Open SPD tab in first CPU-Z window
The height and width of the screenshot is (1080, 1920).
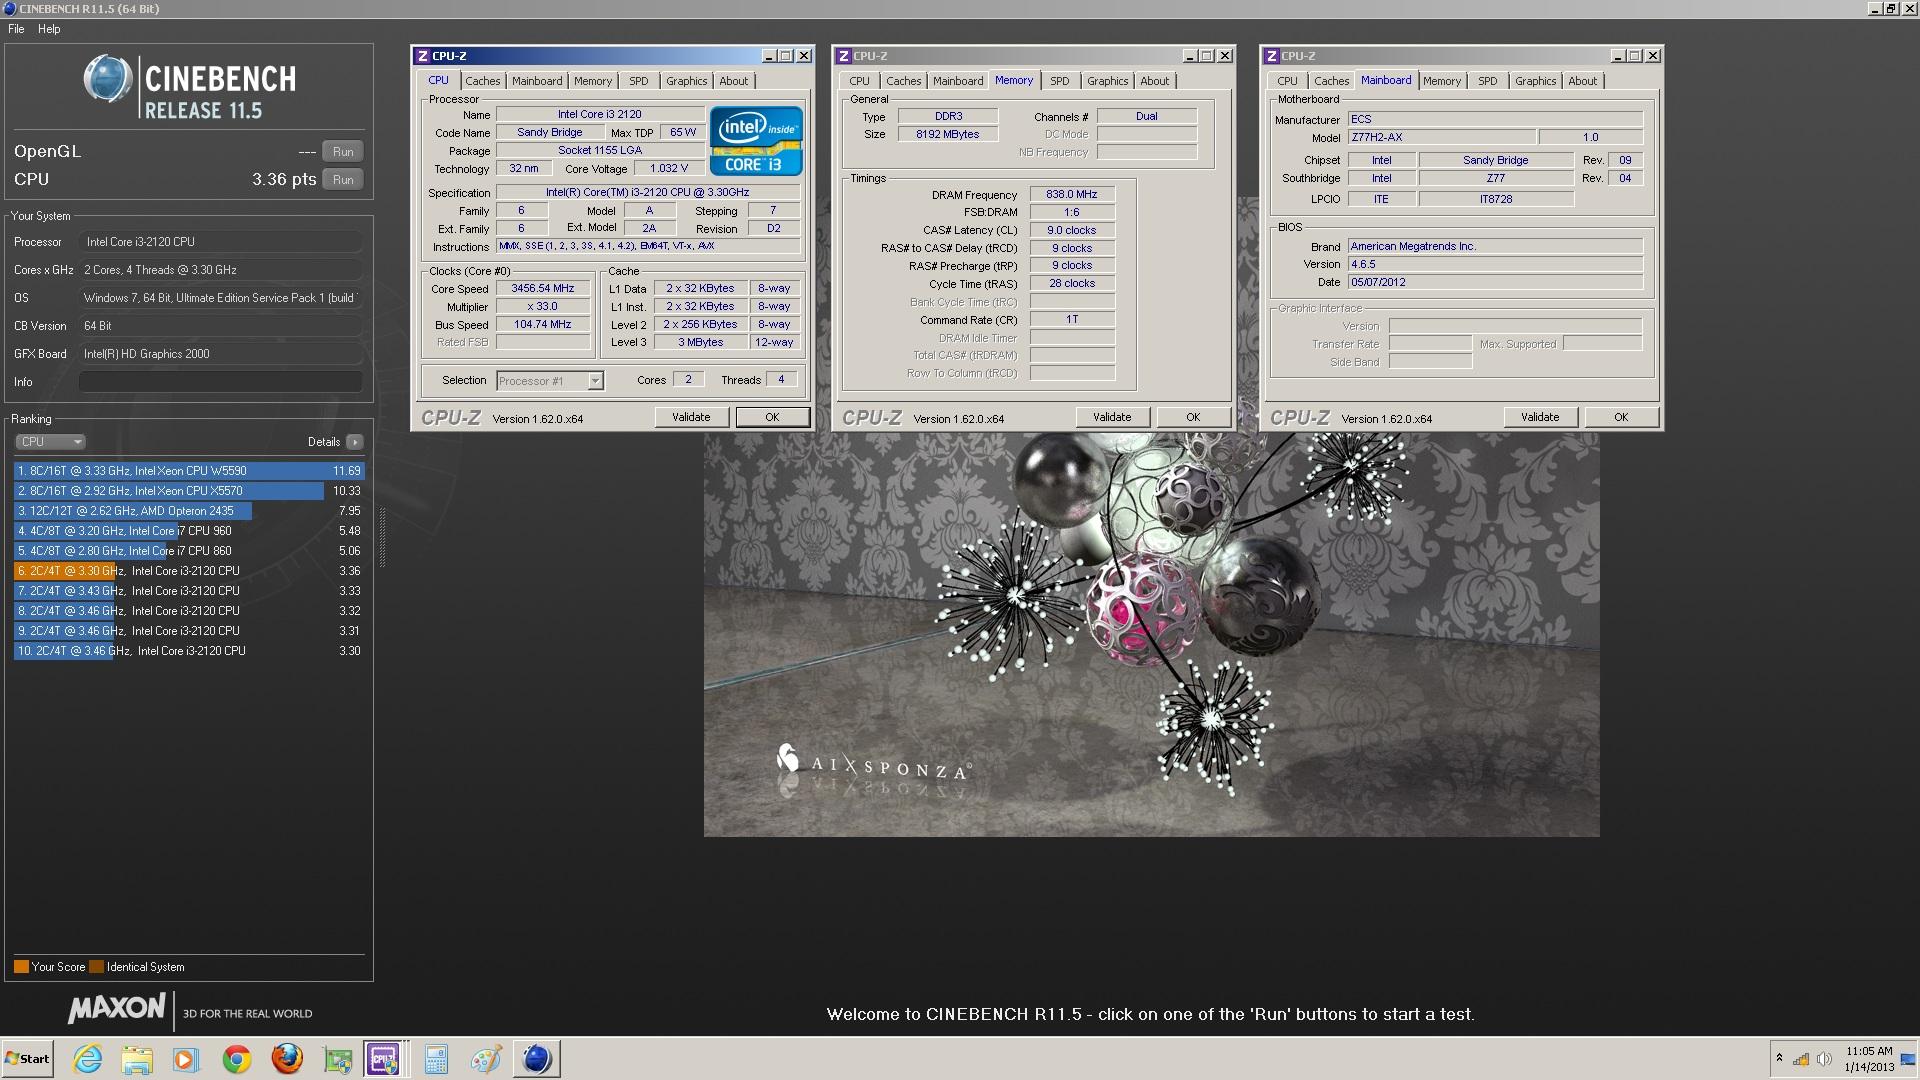pyautogui.click(x=639, y=81)
